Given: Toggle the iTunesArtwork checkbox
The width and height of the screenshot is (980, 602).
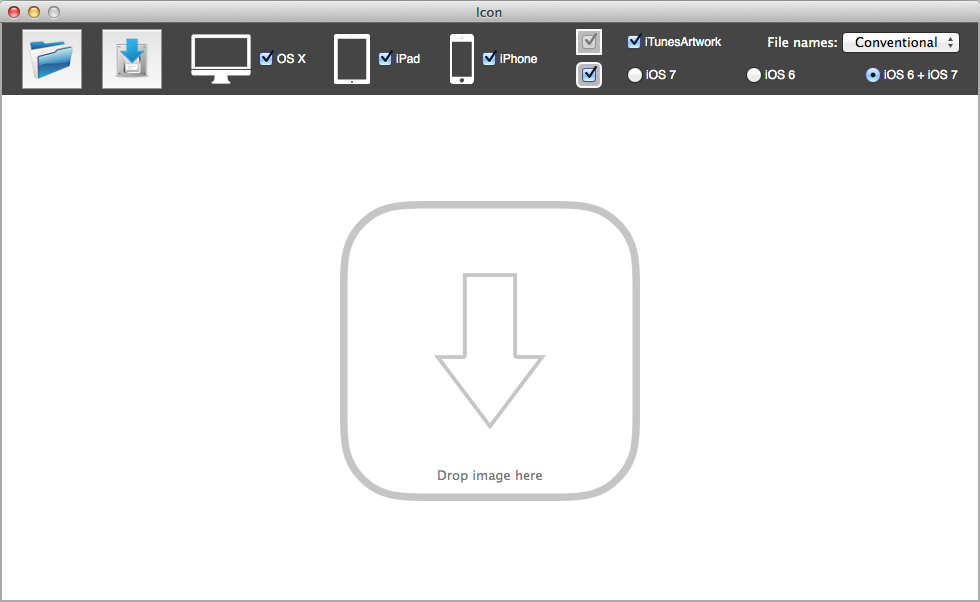Looking at the screenshot, I should 634,41.
